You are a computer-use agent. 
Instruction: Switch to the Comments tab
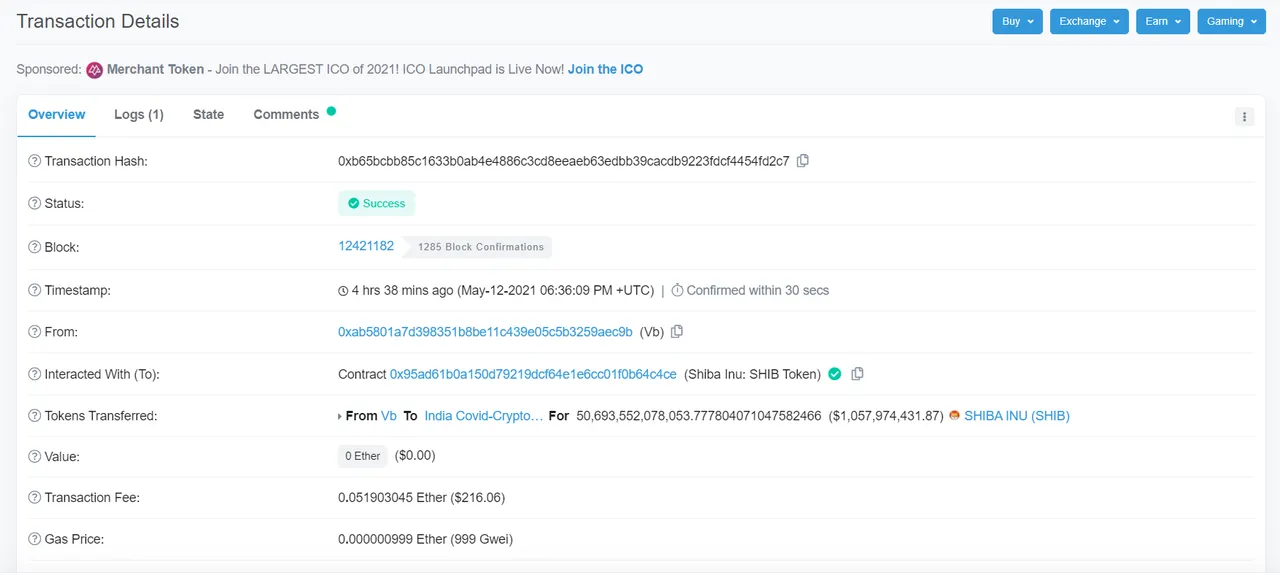click(286, 115)
